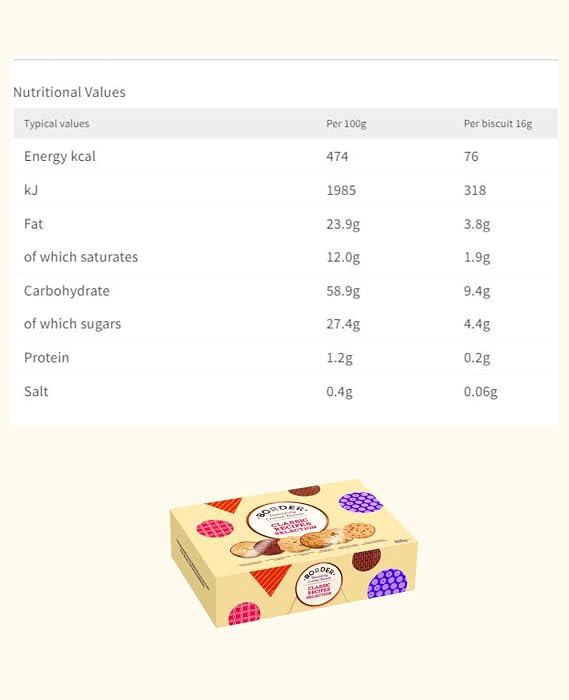Click the Border logo on box lid

287,520
